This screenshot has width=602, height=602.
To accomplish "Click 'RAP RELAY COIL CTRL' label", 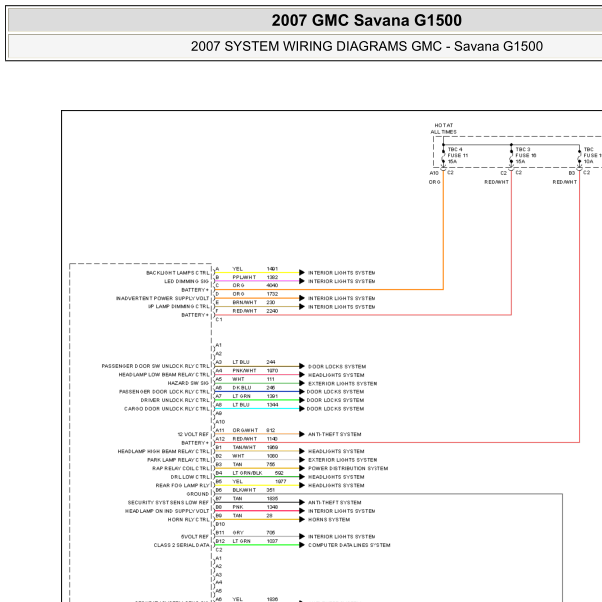I will 181,468.
